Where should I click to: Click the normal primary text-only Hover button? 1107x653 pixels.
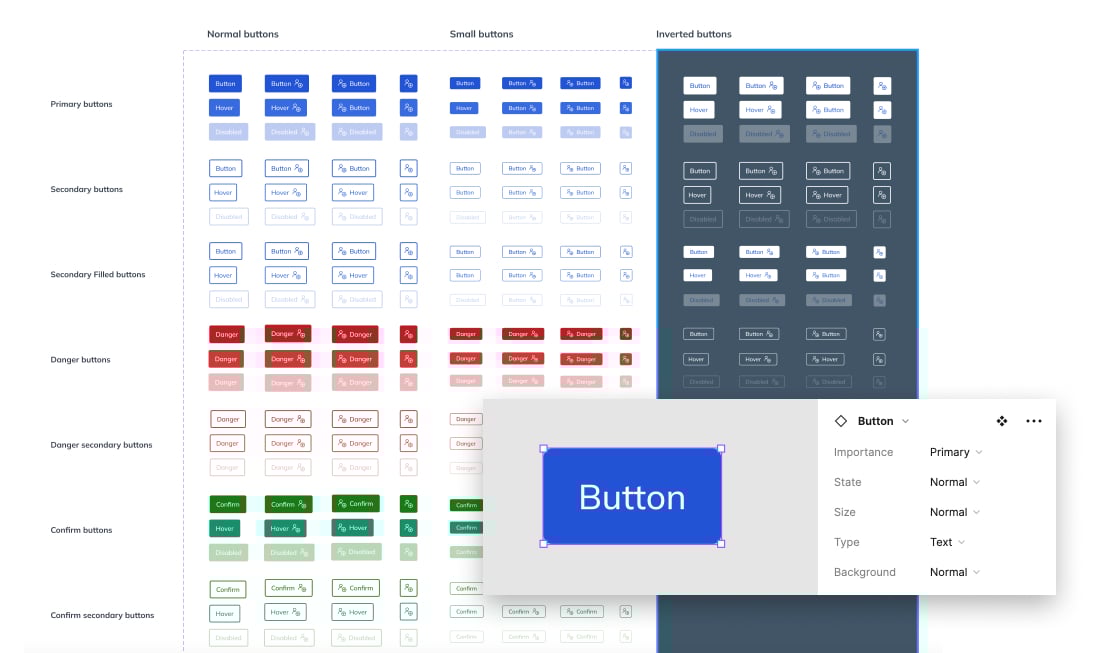pyautogui.click(x=224, y=107)
